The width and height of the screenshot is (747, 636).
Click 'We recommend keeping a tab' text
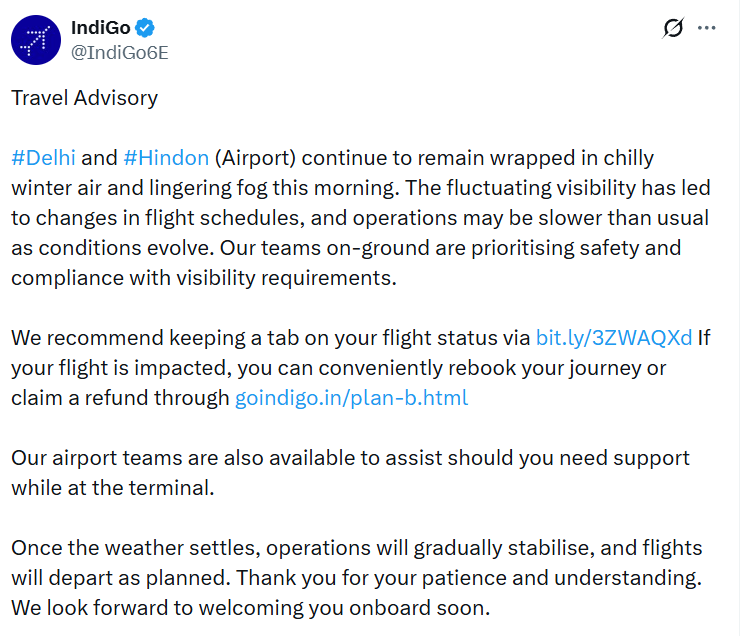point(140,338)
